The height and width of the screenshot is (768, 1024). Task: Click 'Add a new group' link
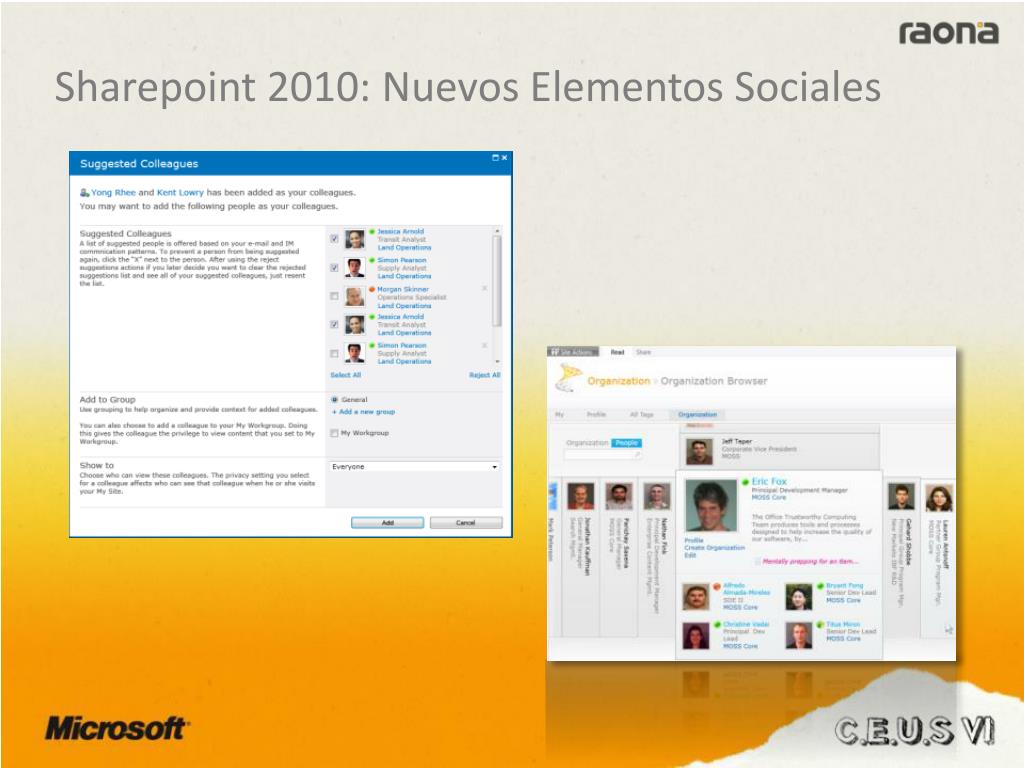click(364, 412)
